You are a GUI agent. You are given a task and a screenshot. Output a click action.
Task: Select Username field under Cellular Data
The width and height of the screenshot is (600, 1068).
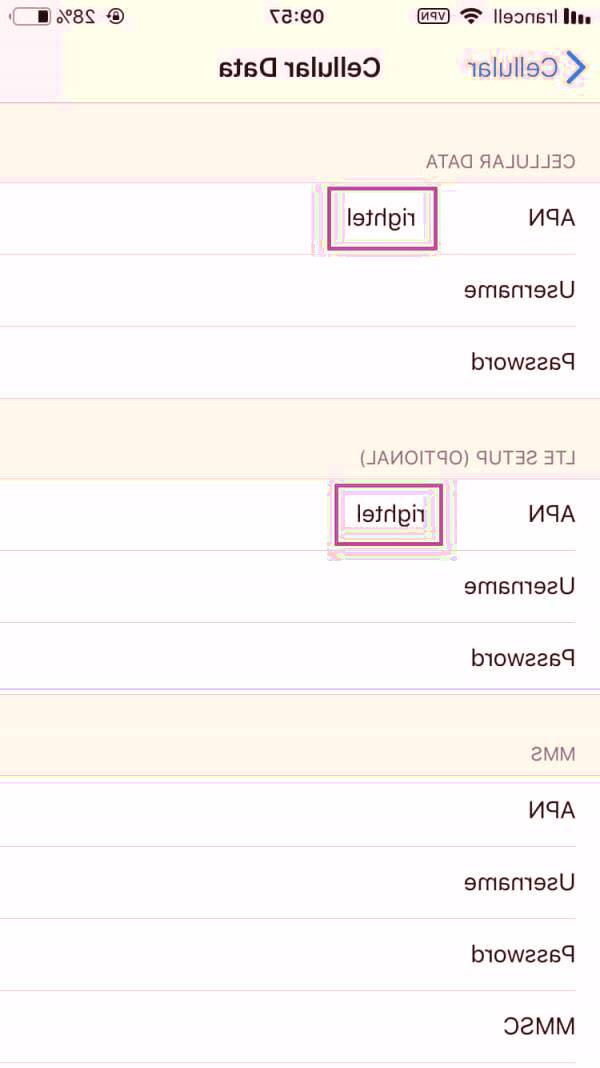pos(300,291)
